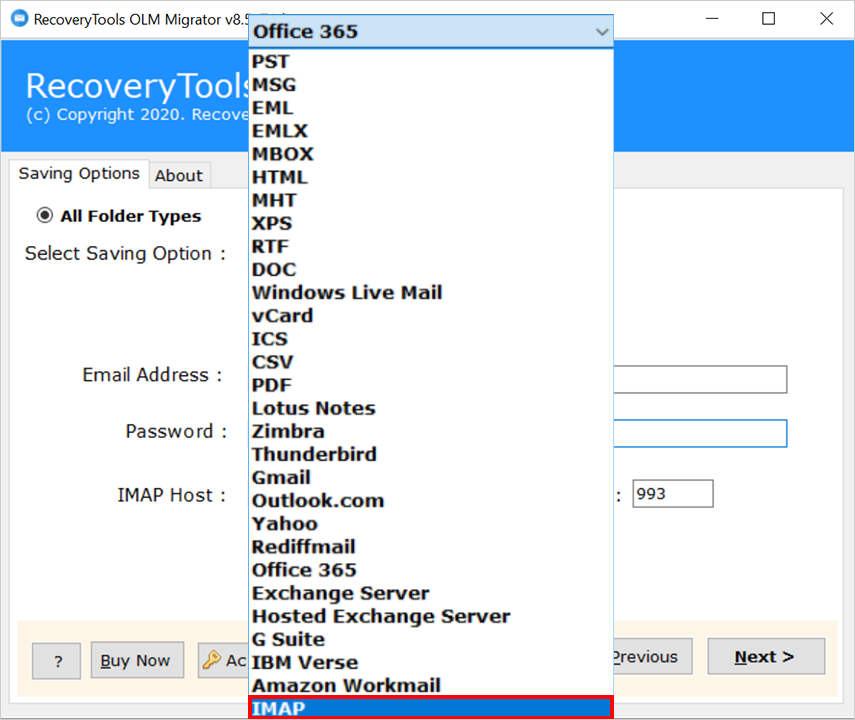Go back with the Previous button
855x720 pixels.
pyautogui.click(x=653, y=657)
